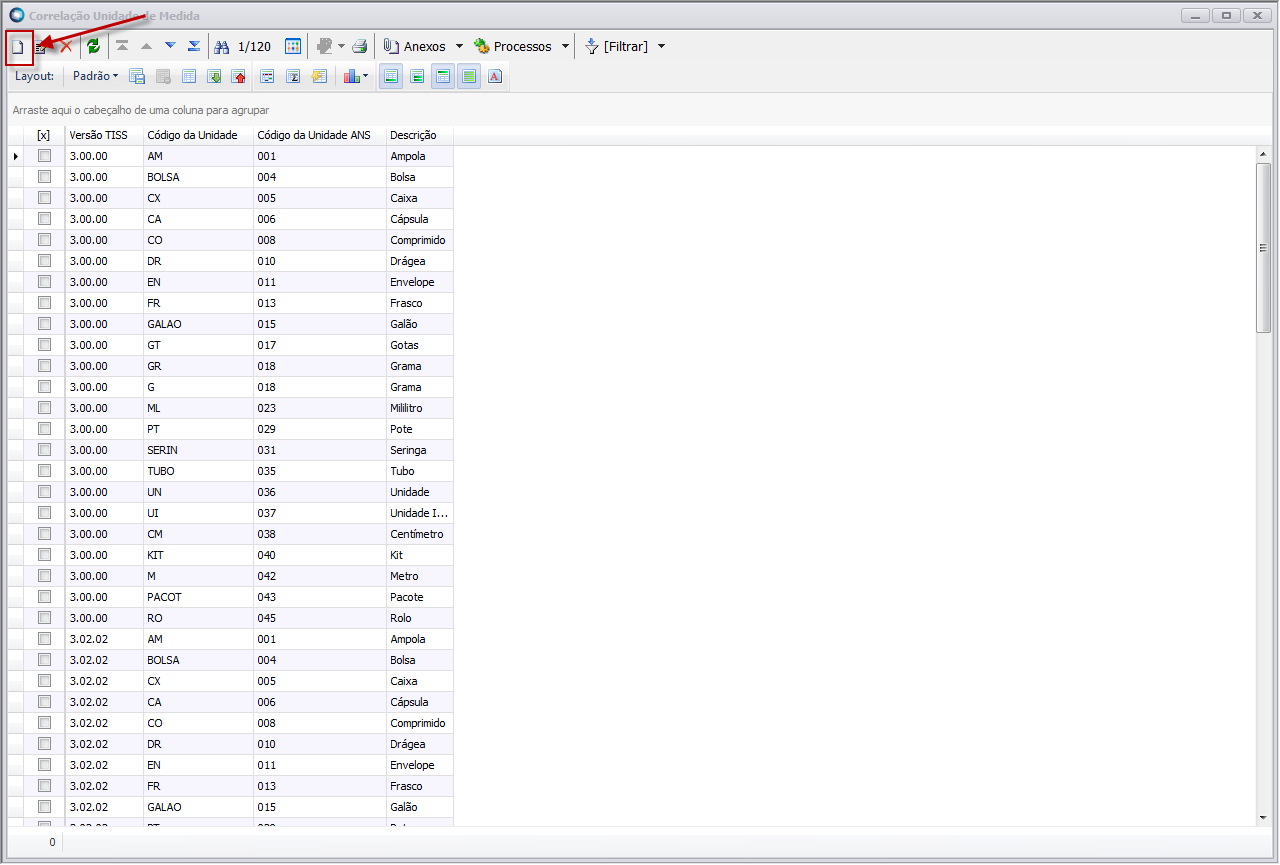Go to previous record up arrow
Image resolution: width=1280 pixels, height=865 pixels.
coord(146,46)
